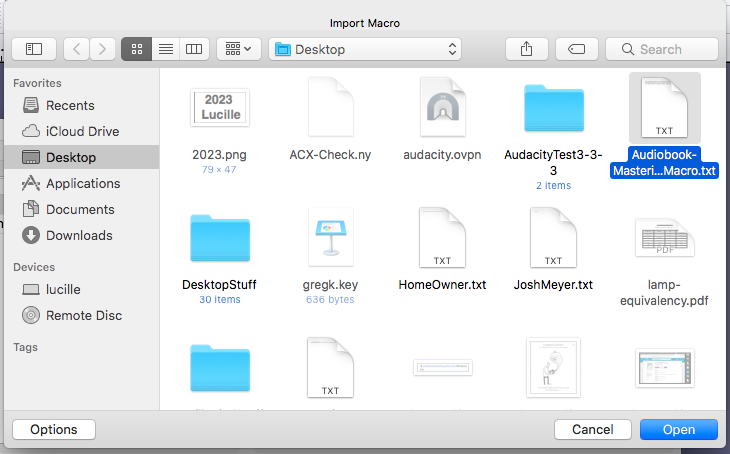The image size is (730, 454).
Task: Open iCloud Drive in the sidebar
Action: point(82,131)
